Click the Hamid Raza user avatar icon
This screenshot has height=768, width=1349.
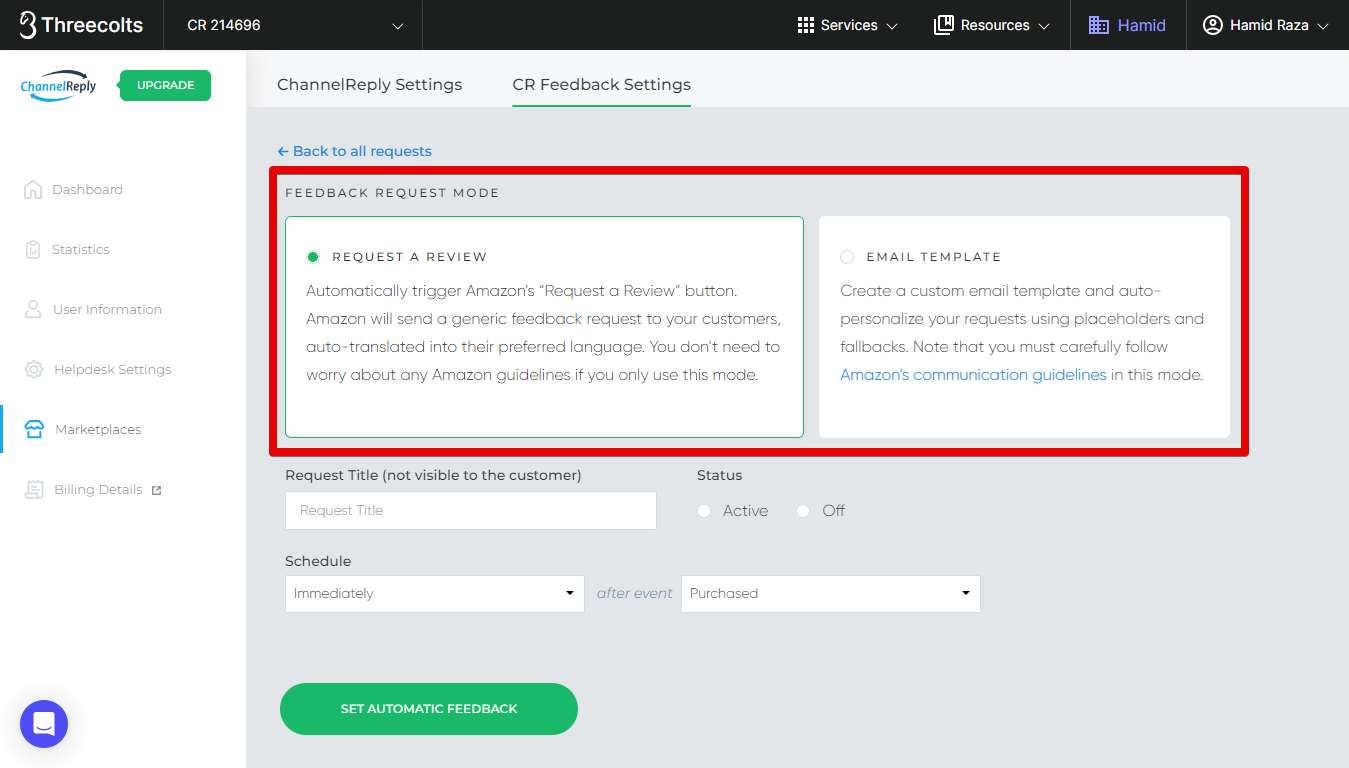(1212, 25)
